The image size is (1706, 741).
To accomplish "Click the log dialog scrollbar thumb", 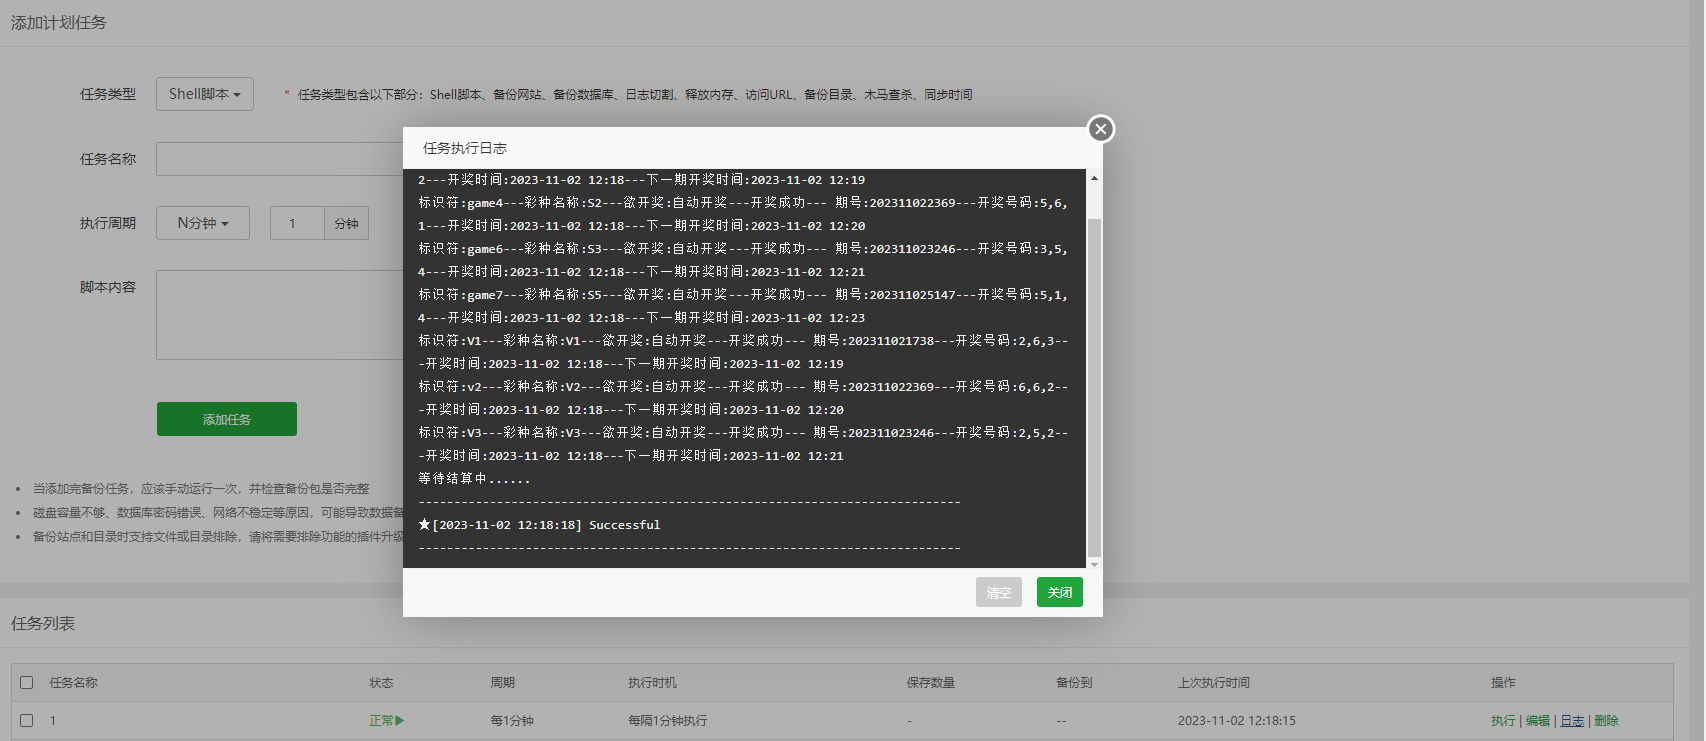I will [1094, 388].
